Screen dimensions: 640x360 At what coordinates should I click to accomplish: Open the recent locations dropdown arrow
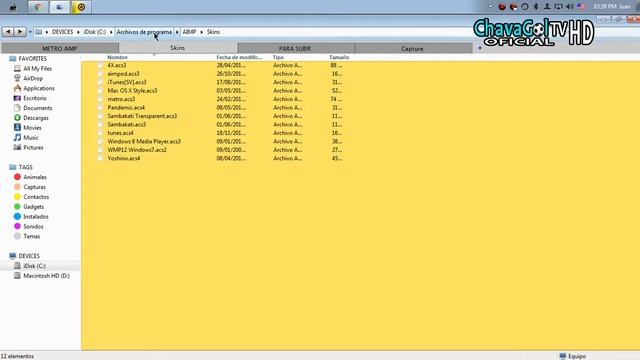point(30,32)
